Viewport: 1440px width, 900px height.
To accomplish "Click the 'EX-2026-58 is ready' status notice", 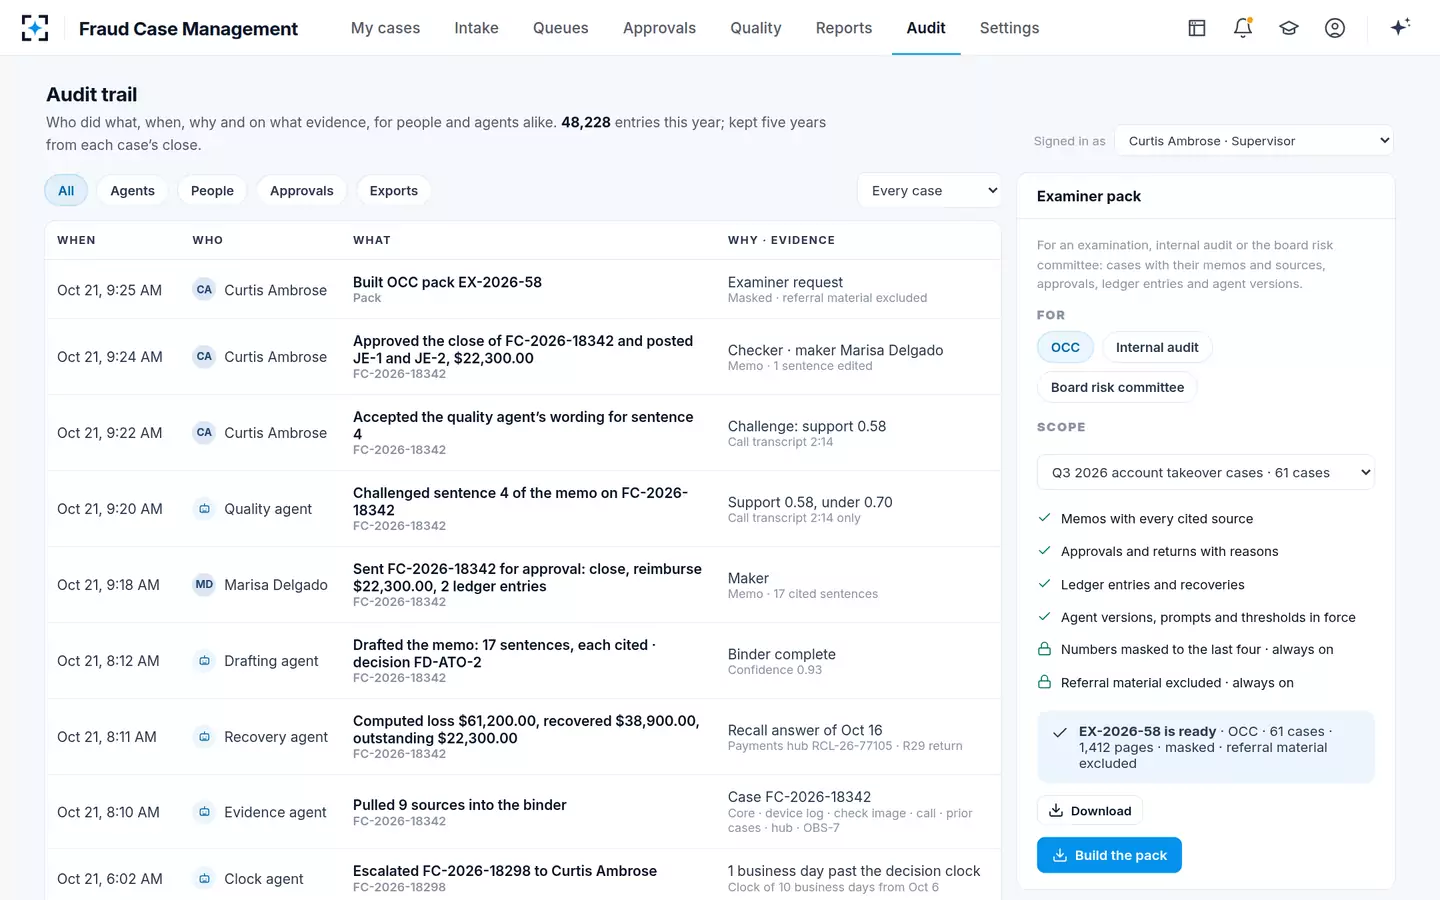I will [x=1206, y=747].
